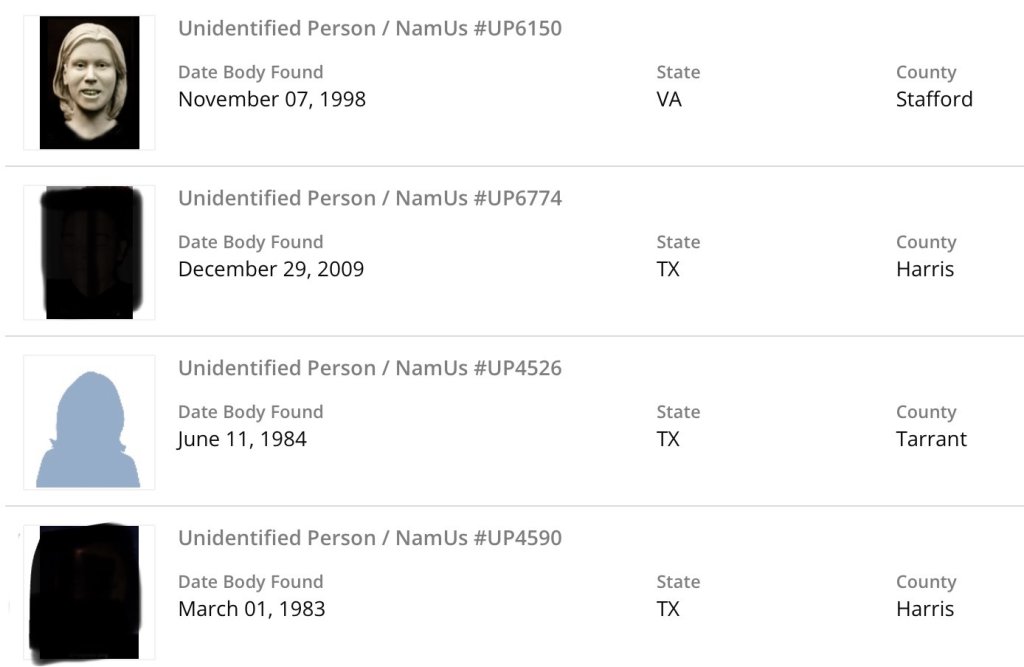Image resolution: width=1024 pixels, height=667 pixels.
Task: Click the TX state value for UP6774
Action: pos(668,269)
